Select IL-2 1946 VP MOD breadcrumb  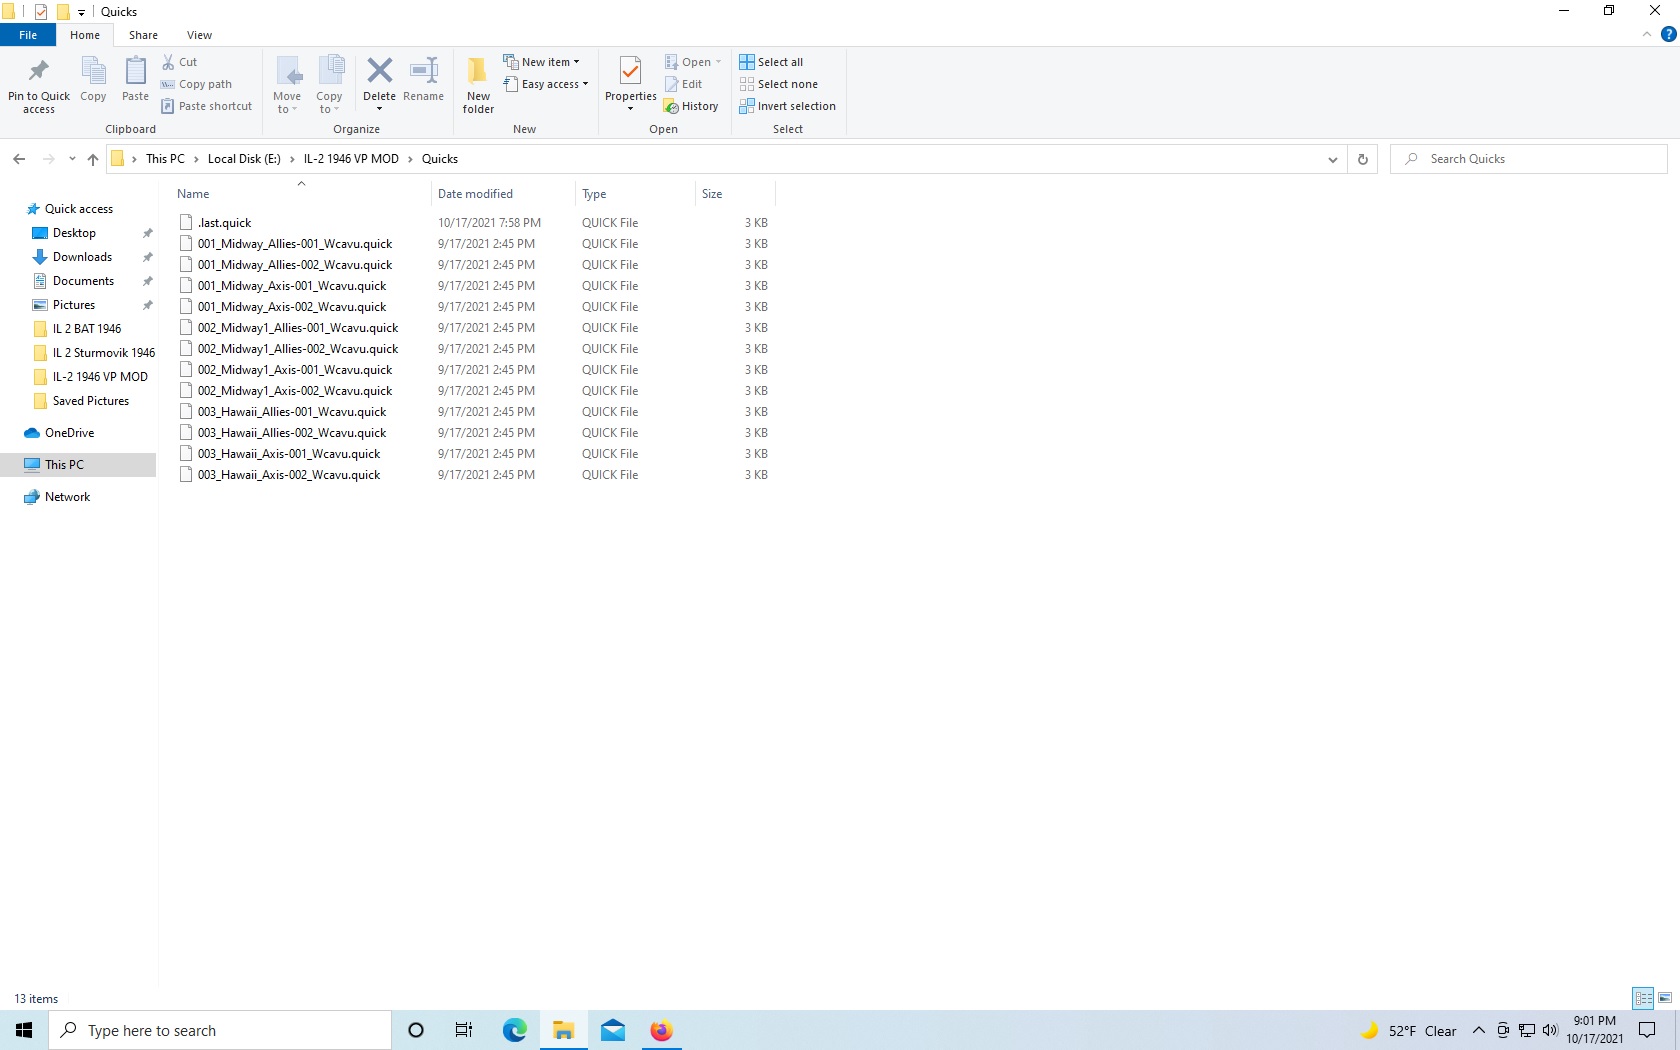pos(351,159)
